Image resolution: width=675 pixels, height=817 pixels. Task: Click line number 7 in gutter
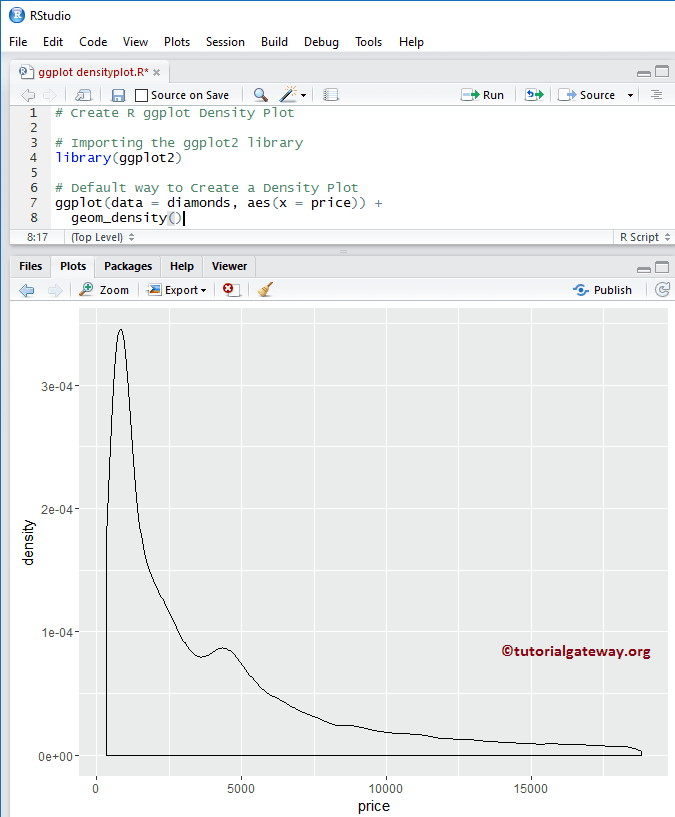click(x=34, y=203)
